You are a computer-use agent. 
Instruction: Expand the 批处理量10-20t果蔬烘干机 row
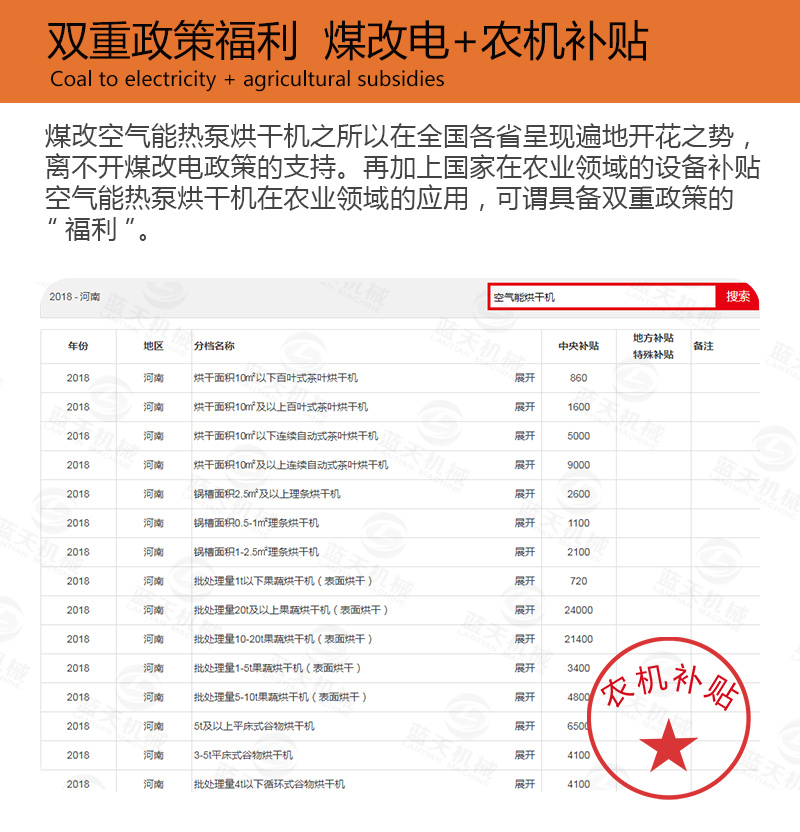(x=524, y=639)
